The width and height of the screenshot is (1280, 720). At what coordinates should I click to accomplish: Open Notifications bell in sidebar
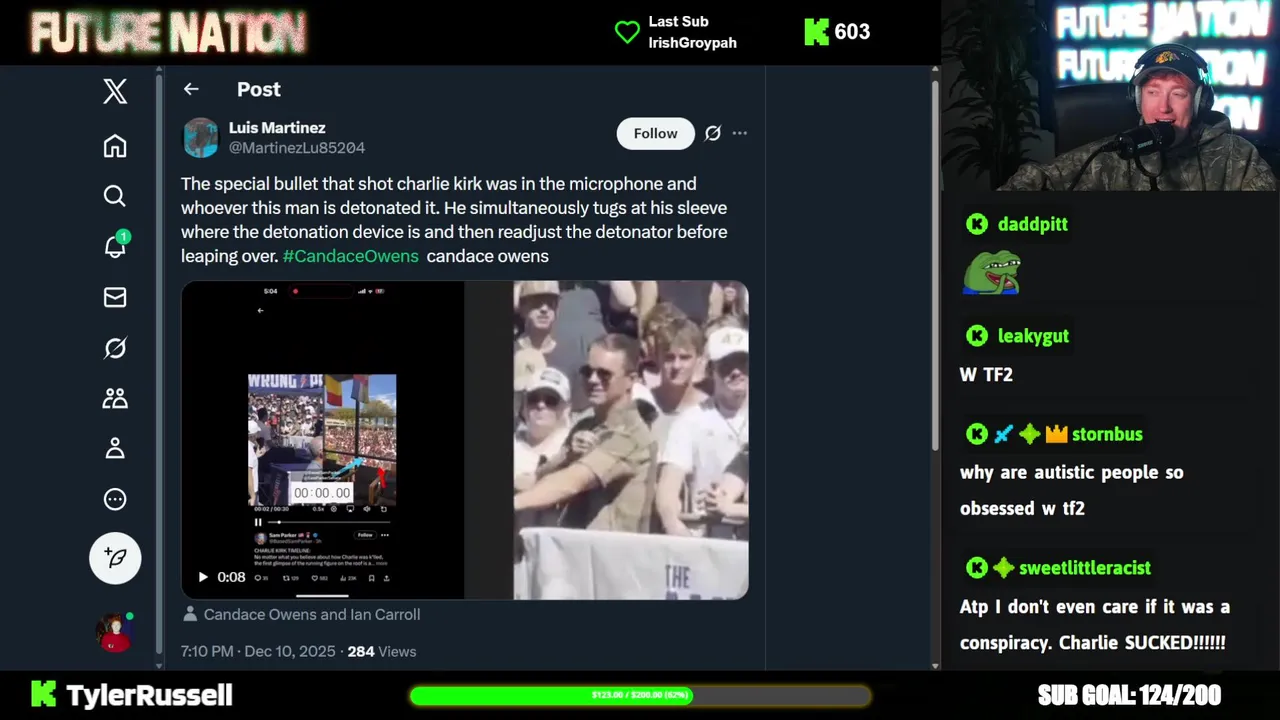116,245
